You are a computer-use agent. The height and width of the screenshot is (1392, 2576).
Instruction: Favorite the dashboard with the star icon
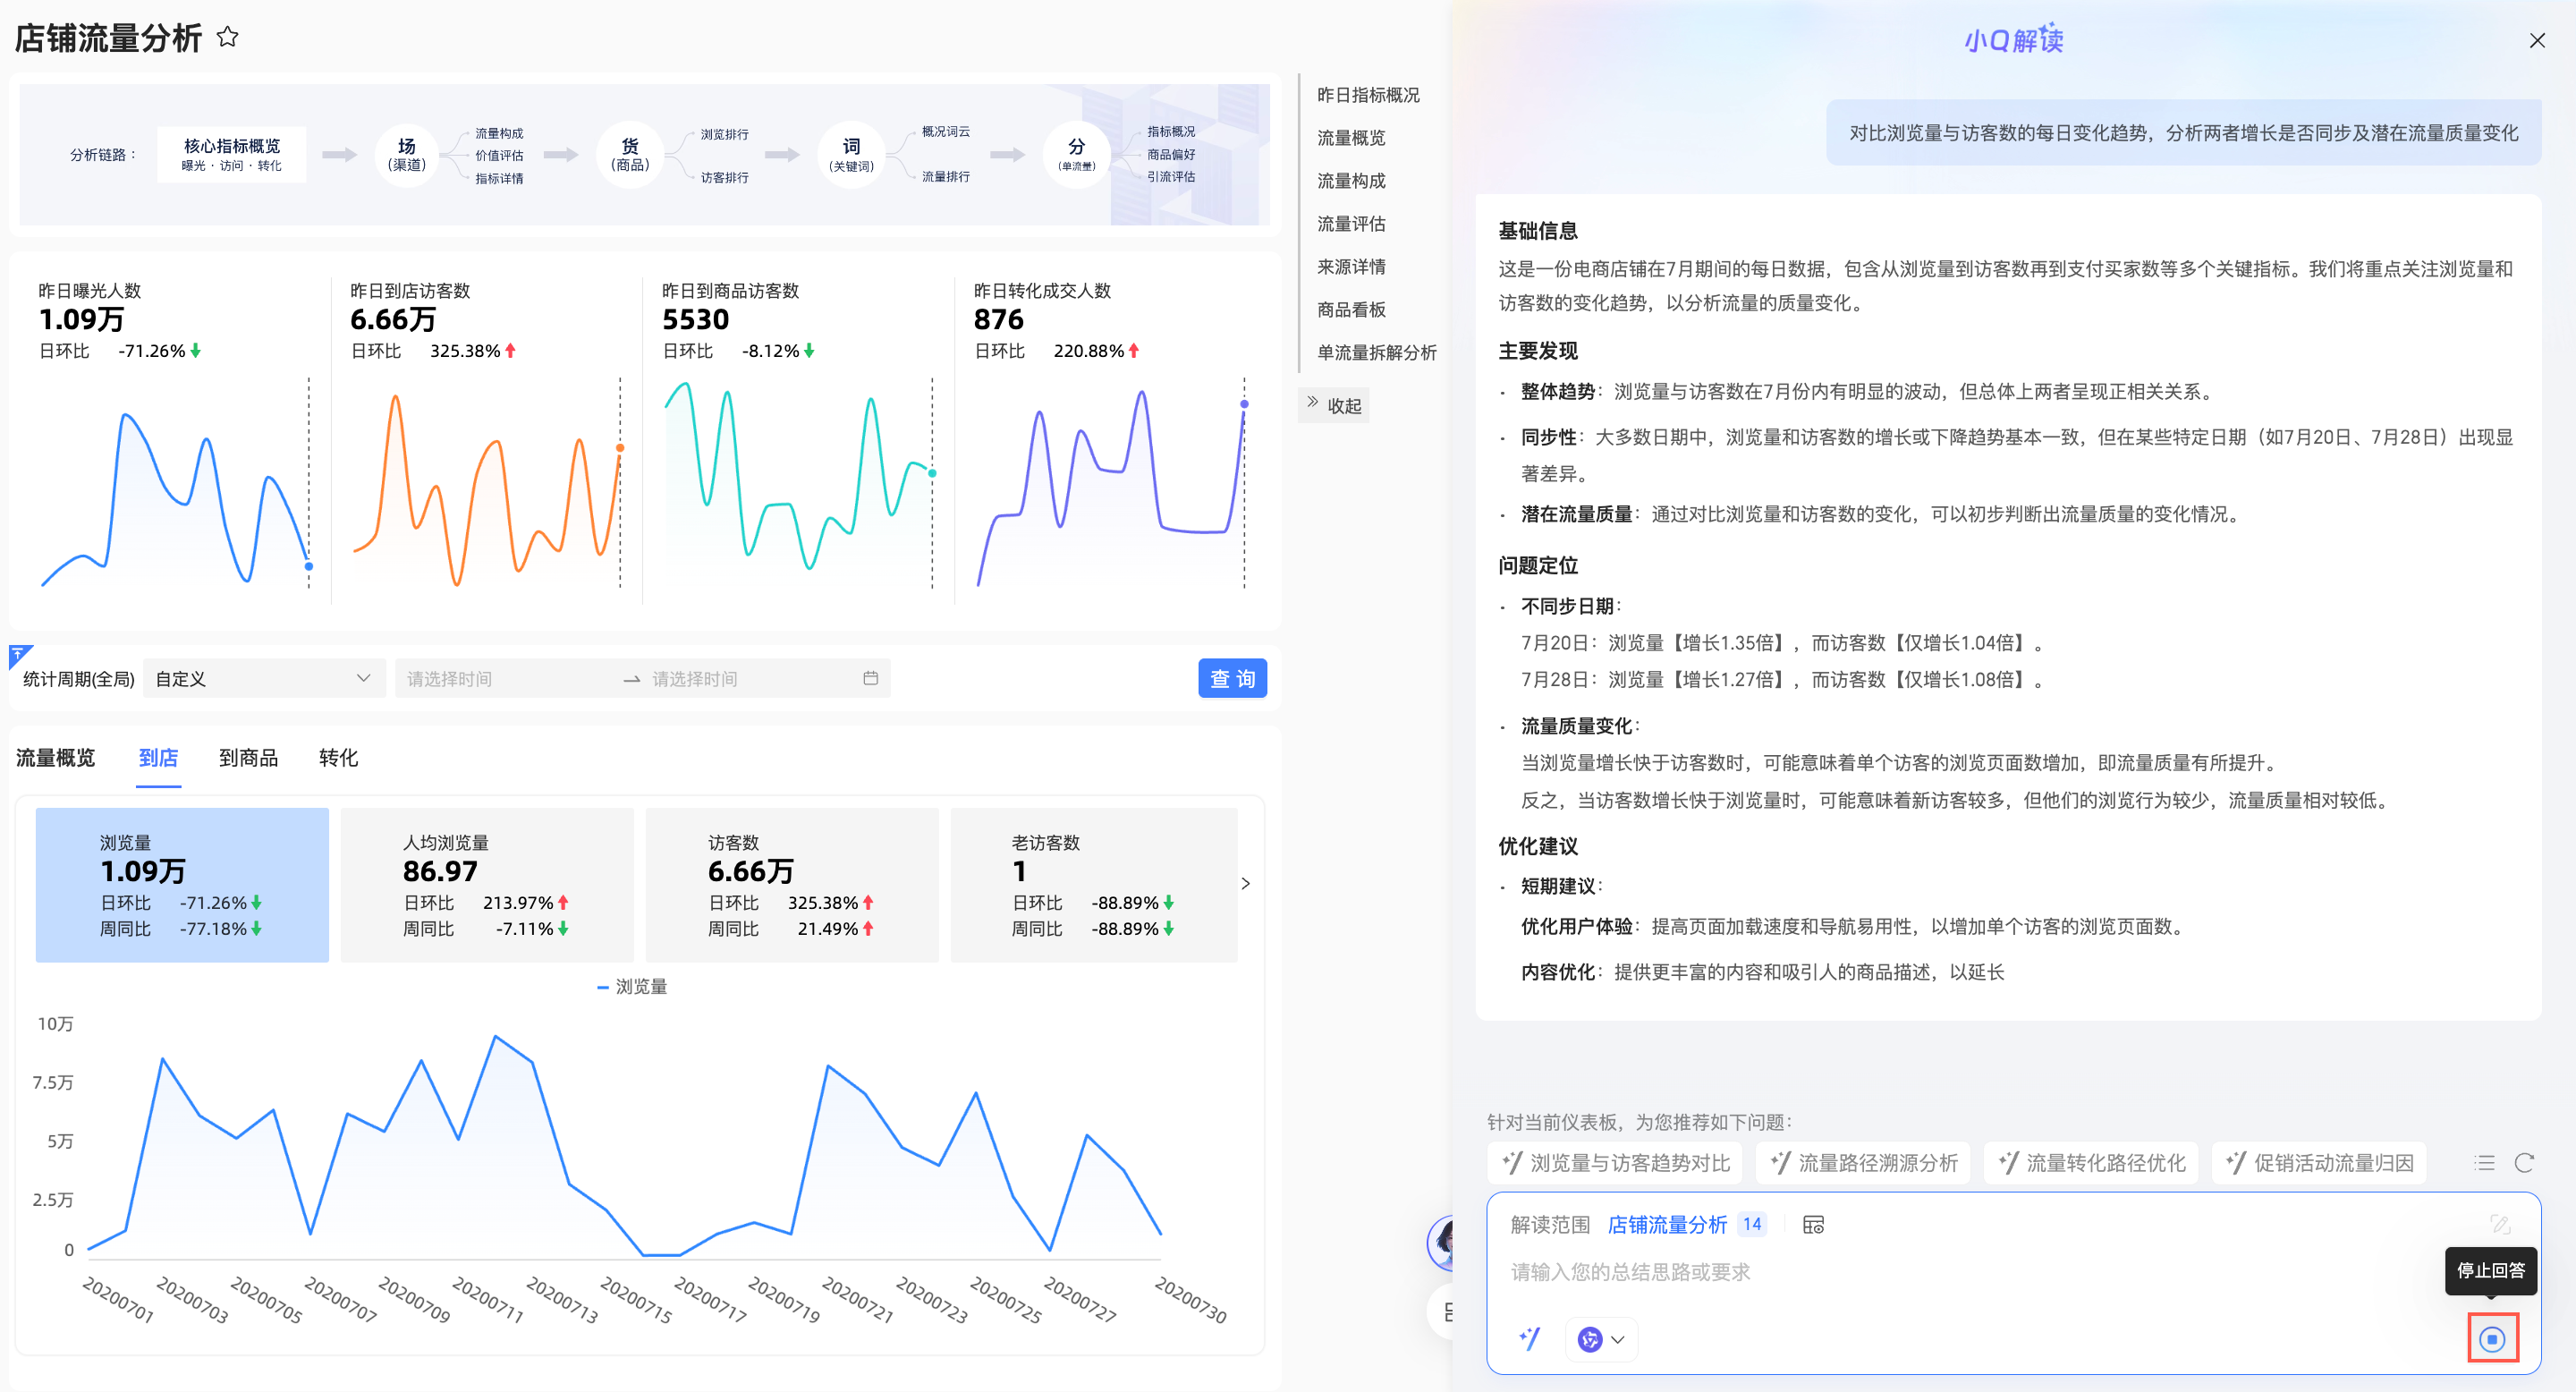coord(228,37)
